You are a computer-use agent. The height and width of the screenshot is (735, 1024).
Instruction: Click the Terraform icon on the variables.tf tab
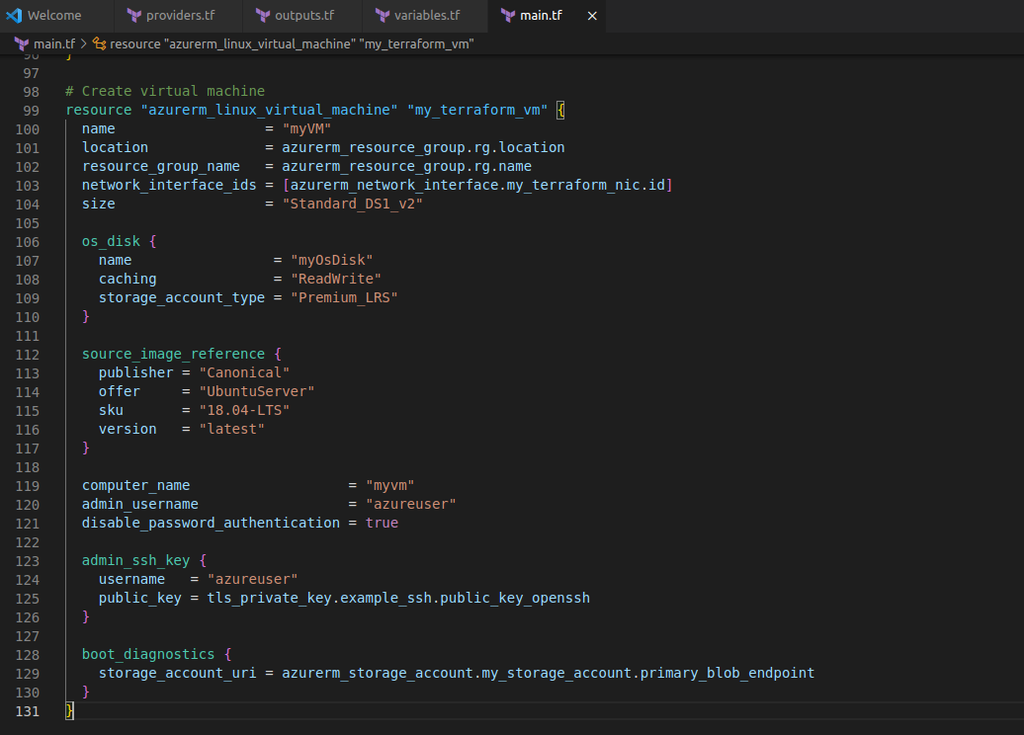[x=382, y=16]
